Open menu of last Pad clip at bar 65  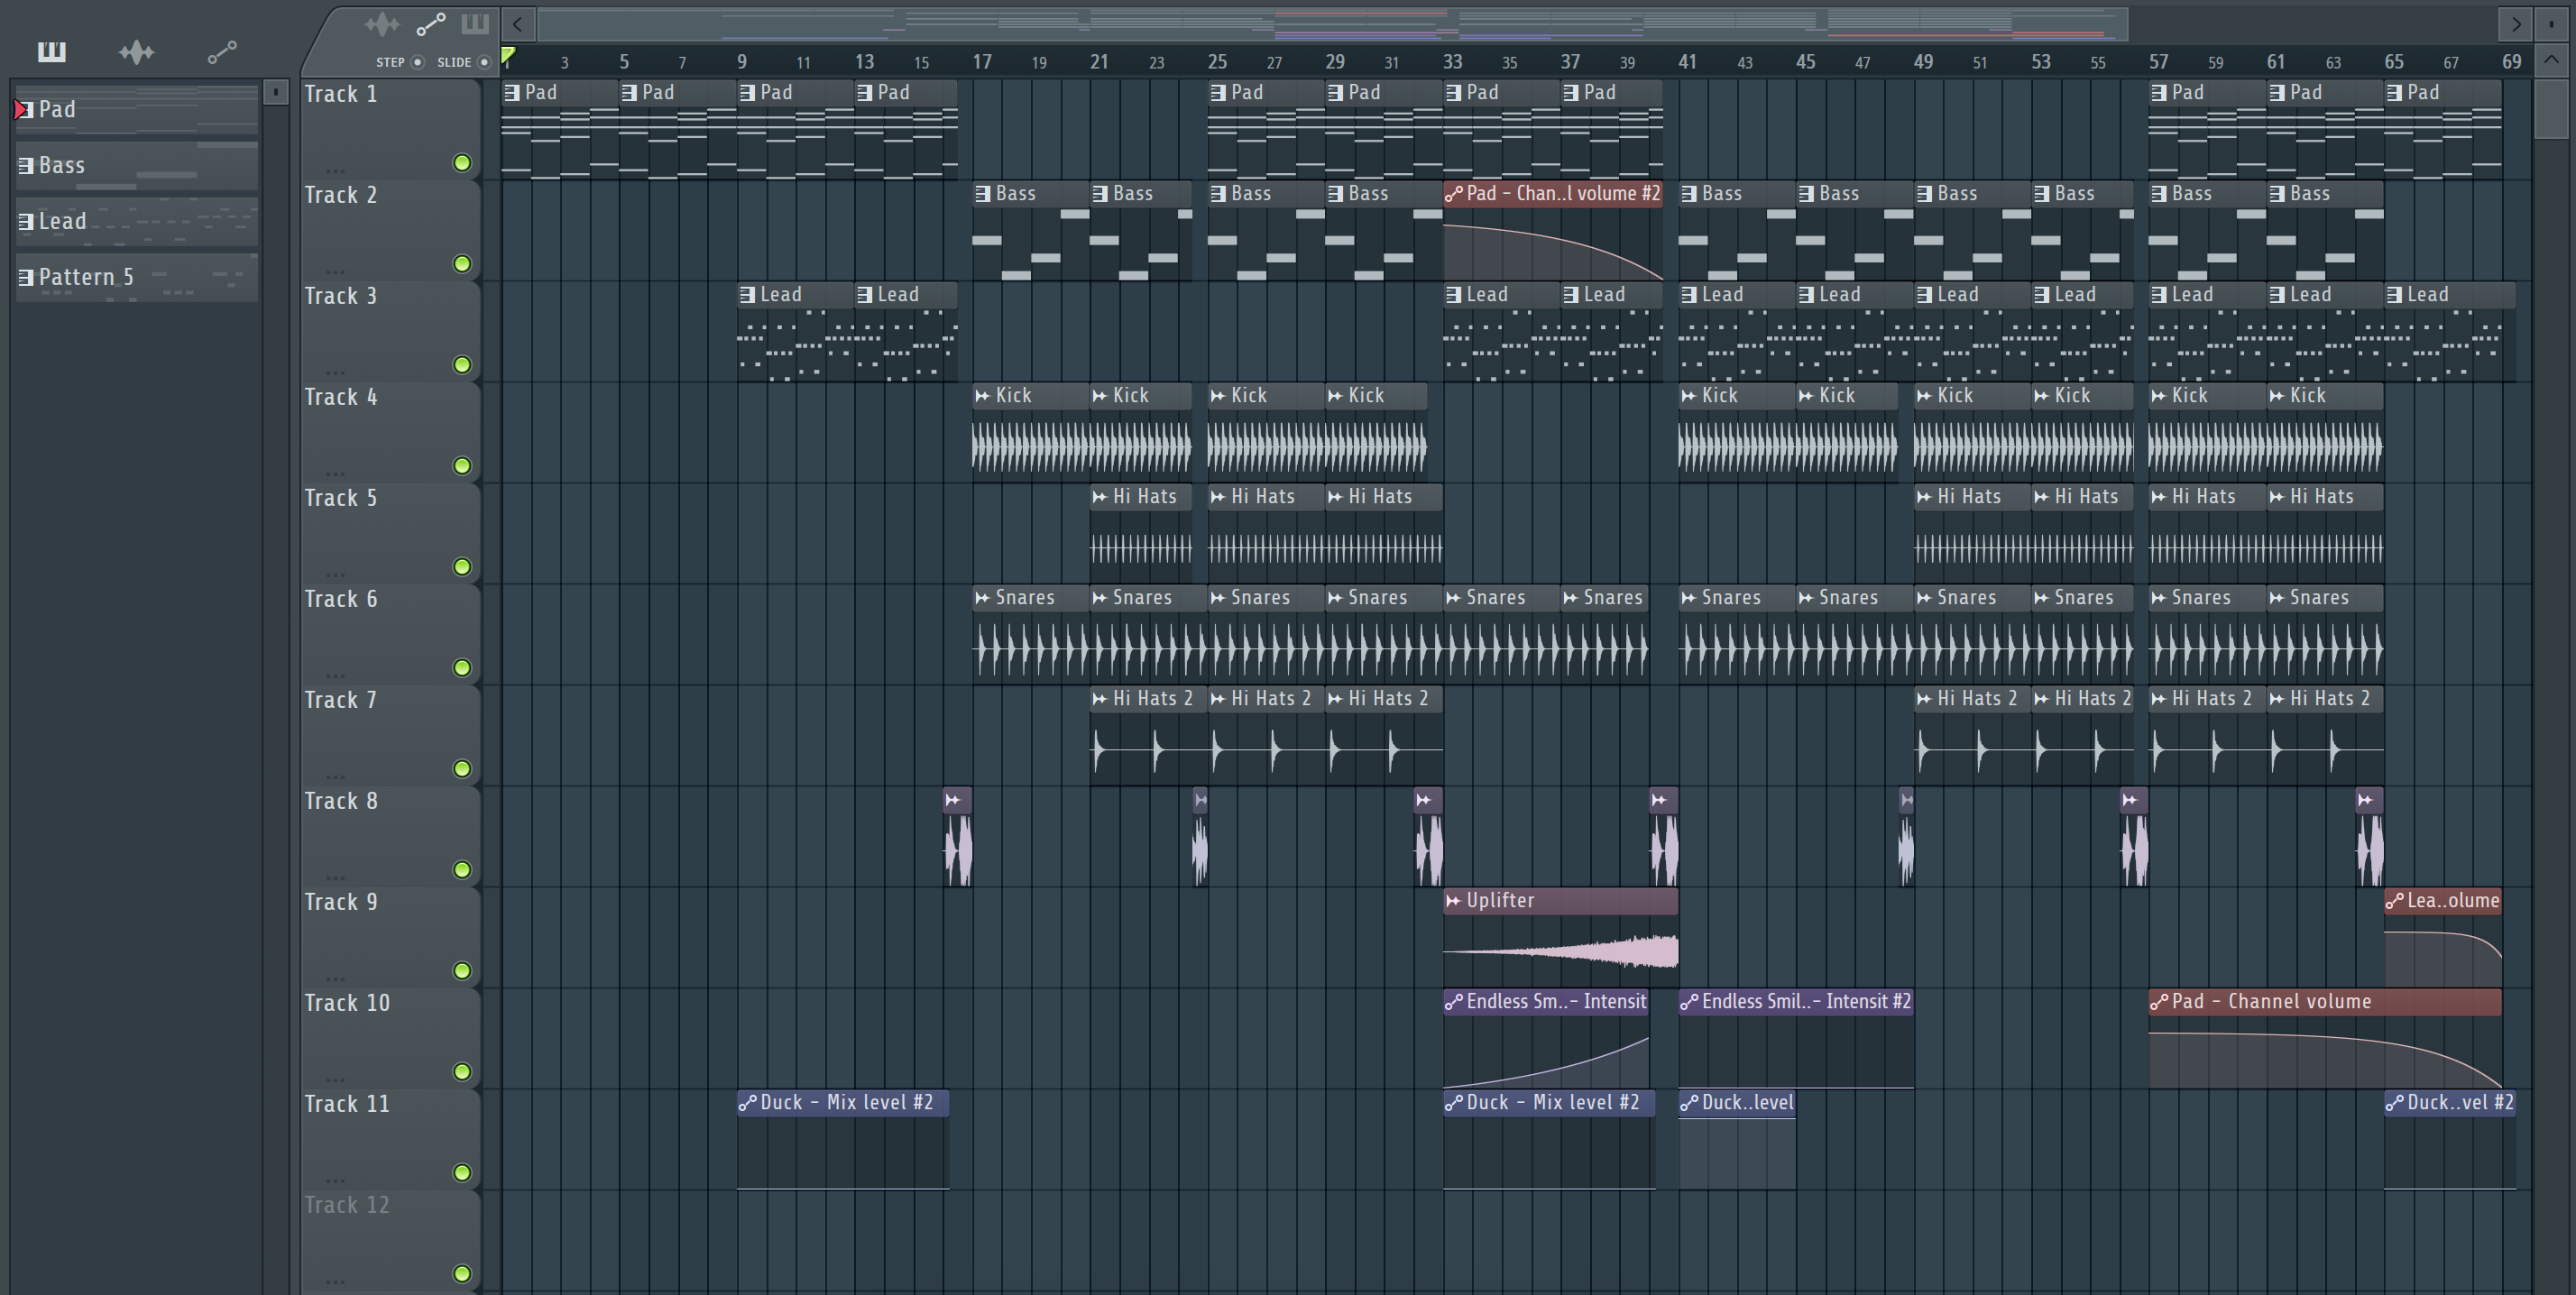click(2394, 93)
